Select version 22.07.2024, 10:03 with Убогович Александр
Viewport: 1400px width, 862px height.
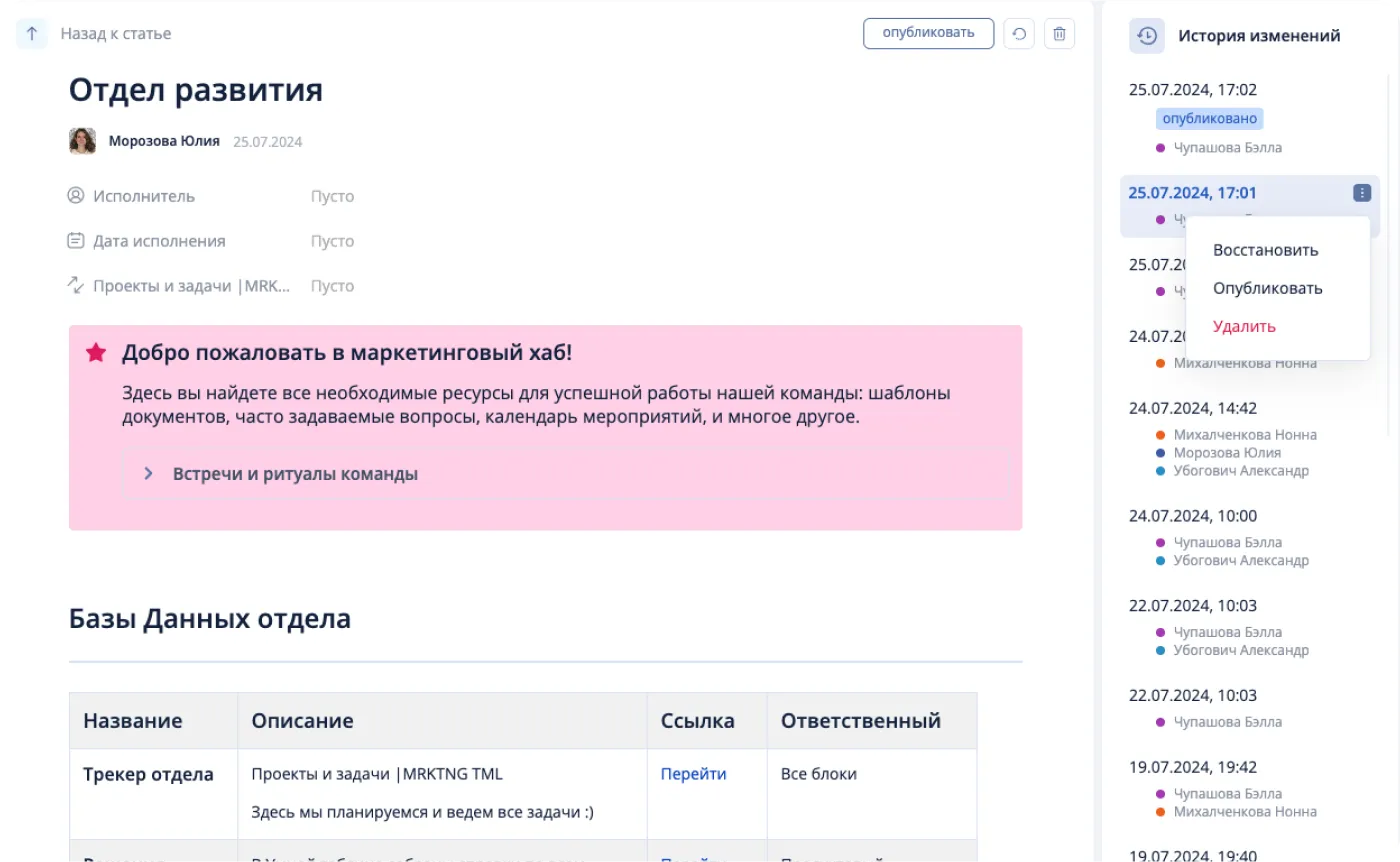click(1193, 605)
